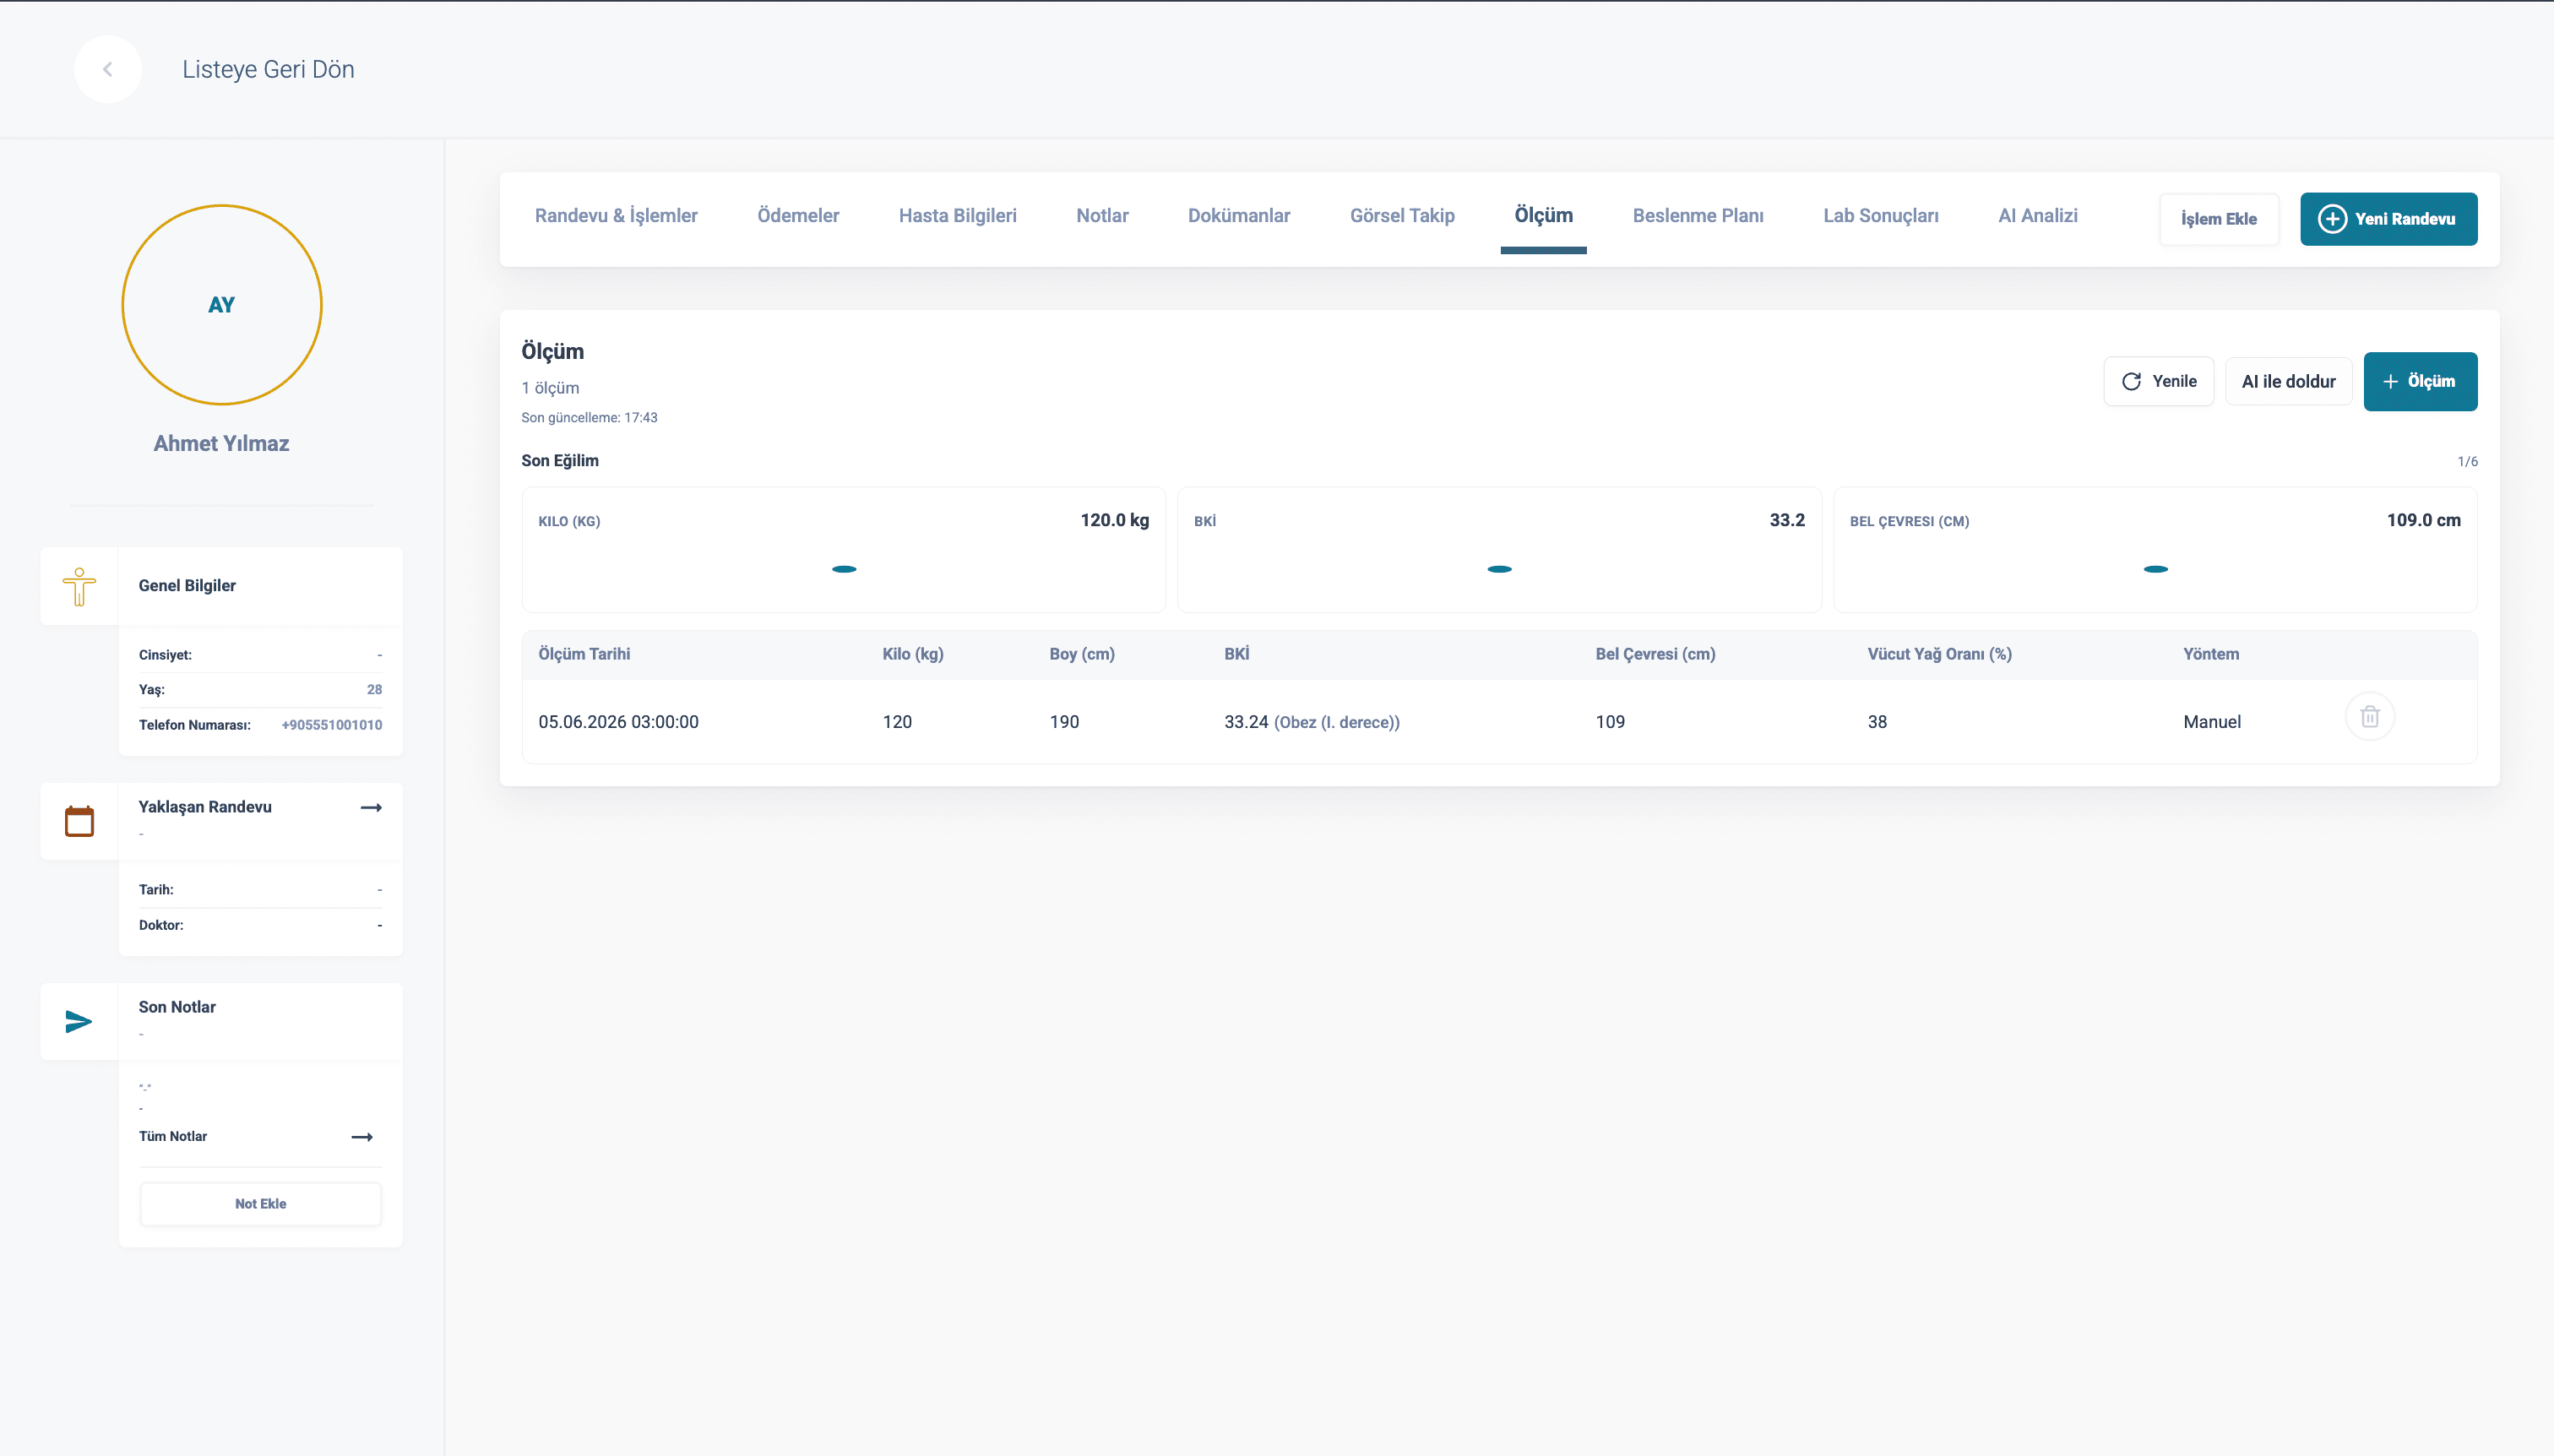
Task: Click AI ile doldur button
Action: (2288, 381)
